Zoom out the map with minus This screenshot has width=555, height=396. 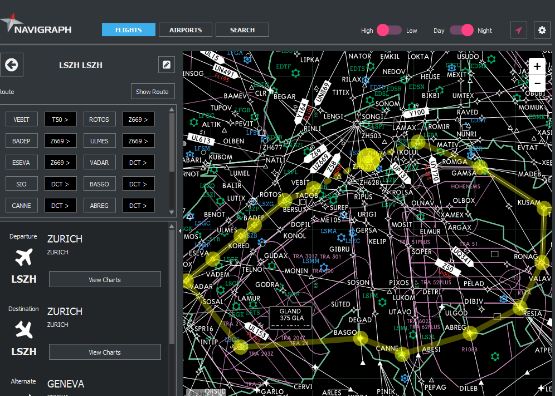pos(537,83)
